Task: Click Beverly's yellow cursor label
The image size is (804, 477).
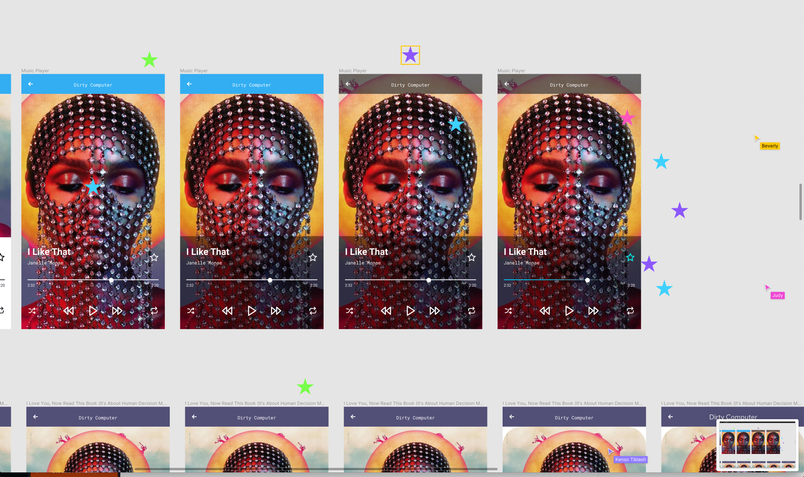Action: 770,146
